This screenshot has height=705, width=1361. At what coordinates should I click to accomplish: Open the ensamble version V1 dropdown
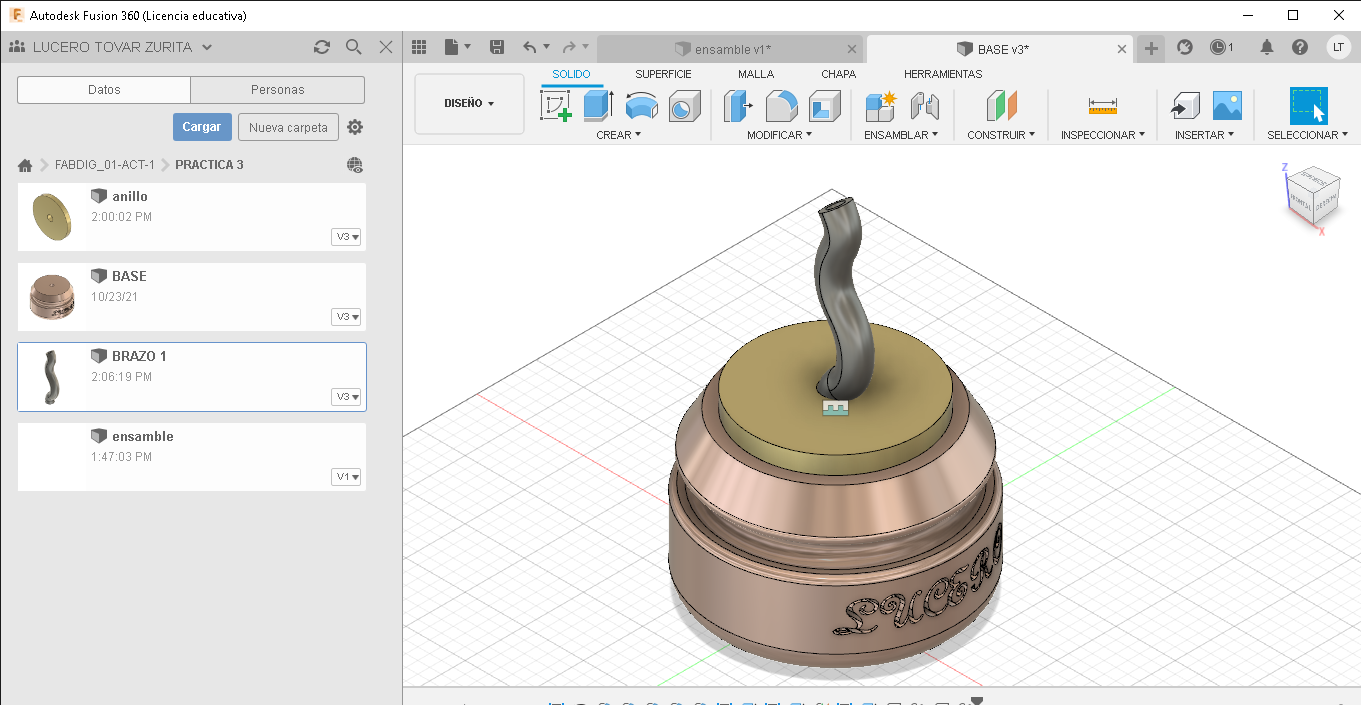[346, 477]
